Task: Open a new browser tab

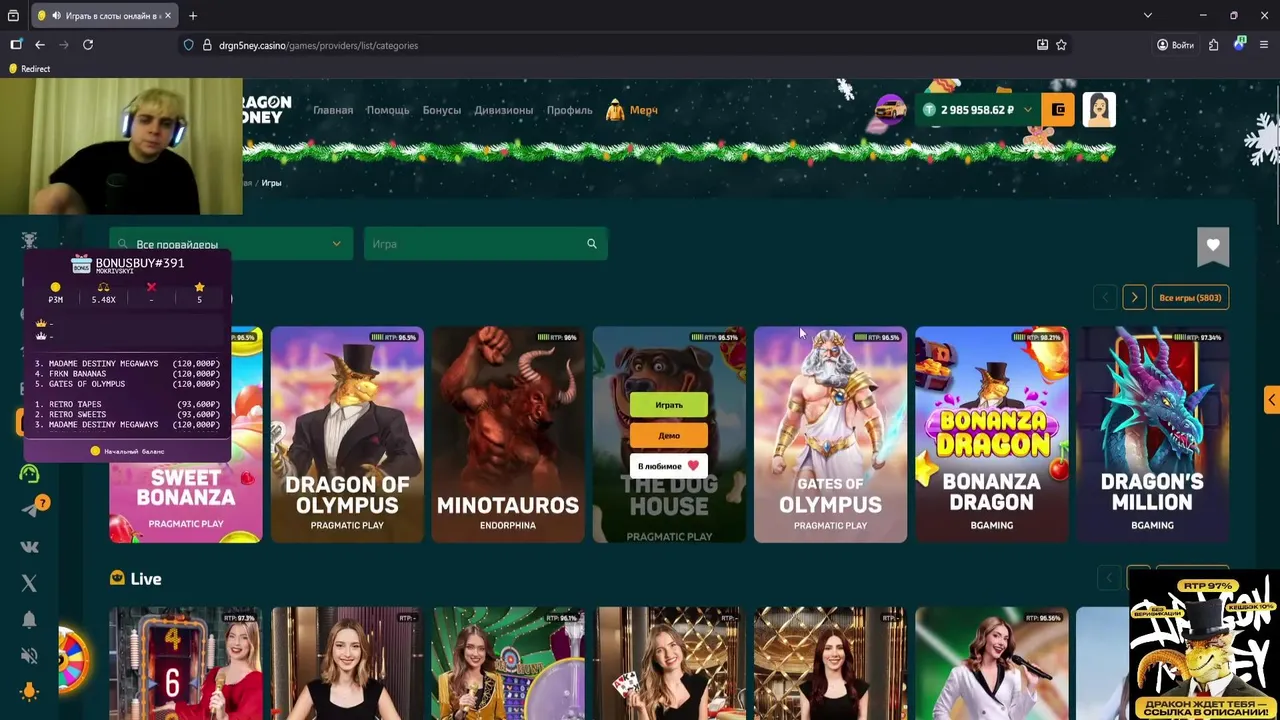Action: pos(193,15)
